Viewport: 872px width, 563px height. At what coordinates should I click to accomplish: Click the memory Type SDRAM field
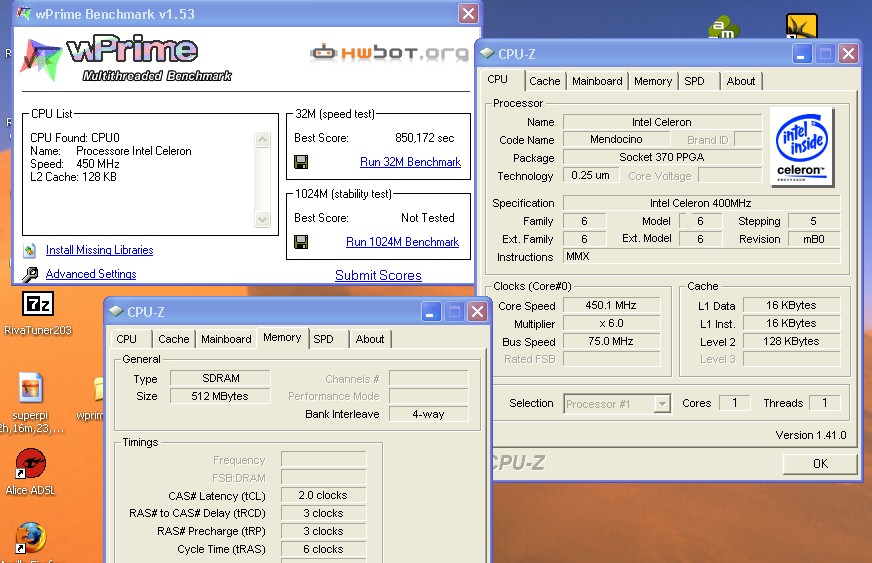click(220, 378)
